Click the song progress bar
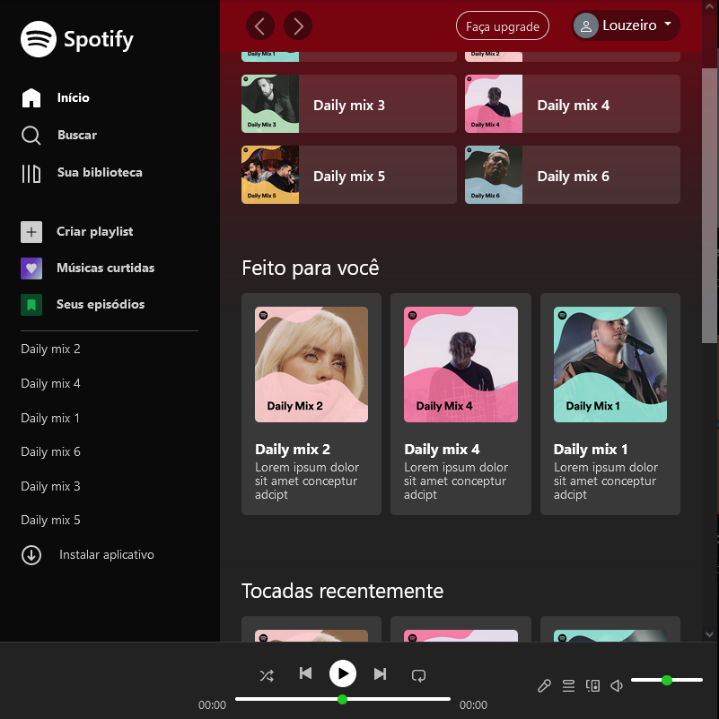The image size is (719, 719). point(343,699)
